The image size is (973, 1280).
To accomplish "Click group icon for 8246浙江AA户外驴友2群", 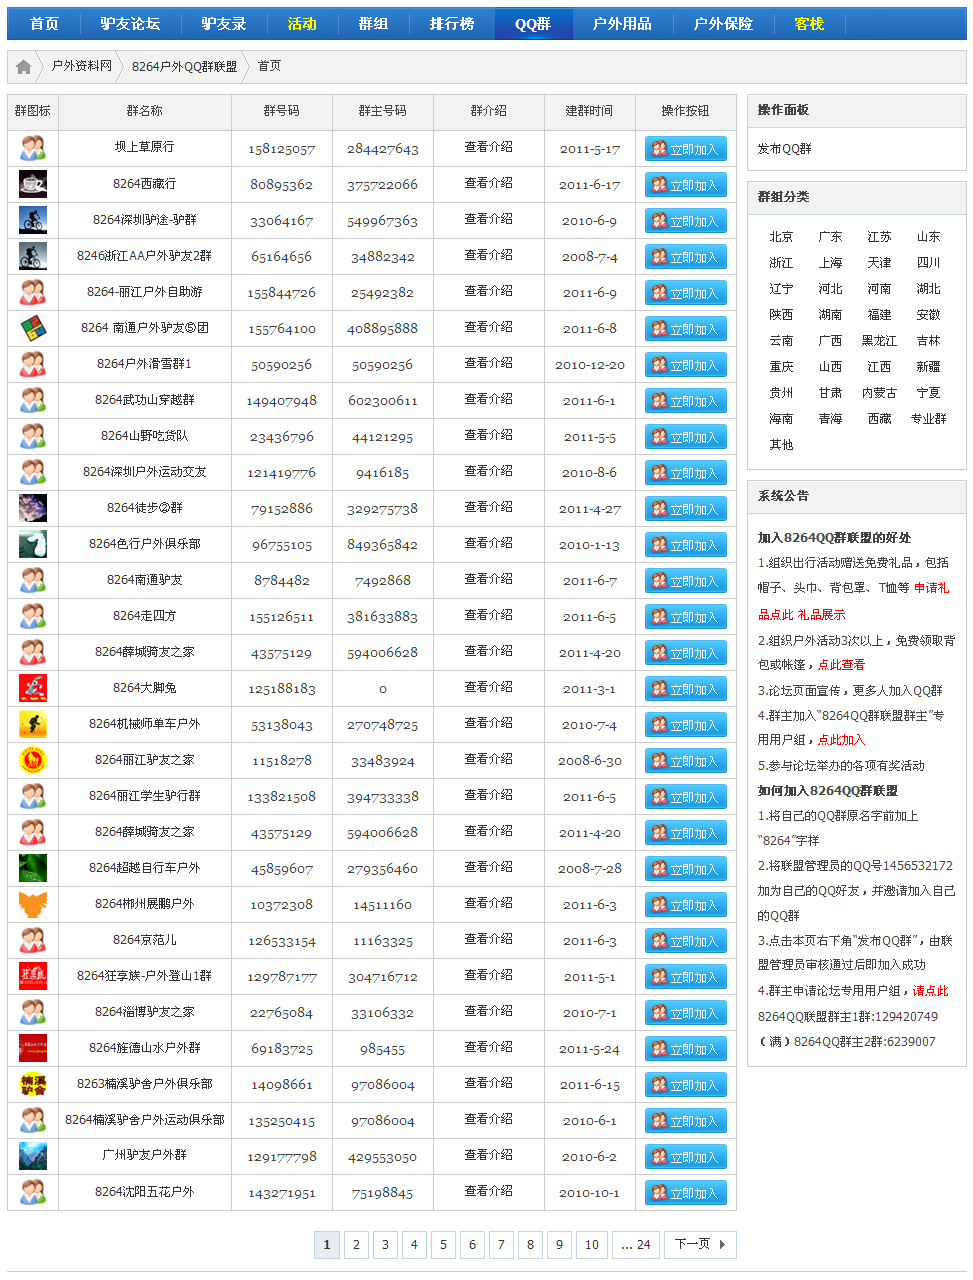I will tap(33, 256).
